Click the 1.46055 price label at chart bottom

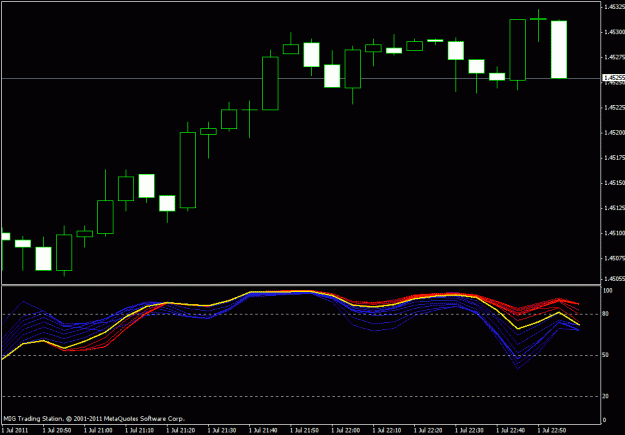pos(614,279)
